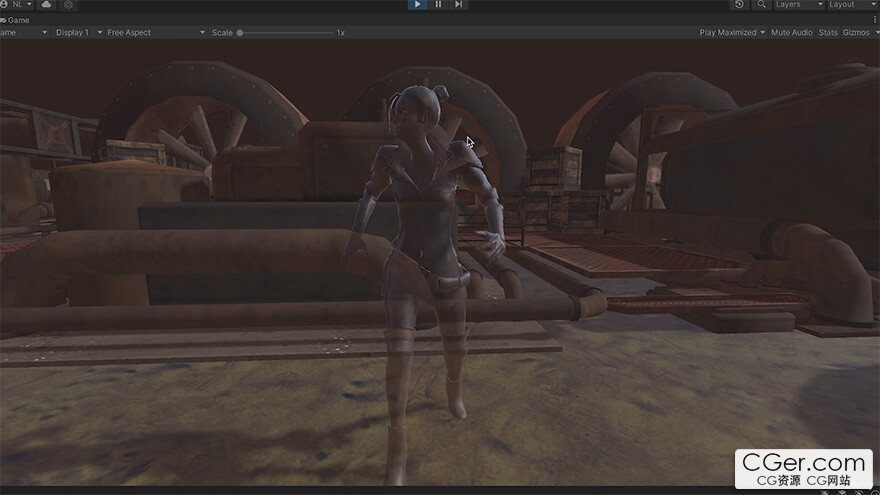The width and height of the screenshot is (880, 495).
Task: Expand the Layout dropdown
Action: (853, 4)
